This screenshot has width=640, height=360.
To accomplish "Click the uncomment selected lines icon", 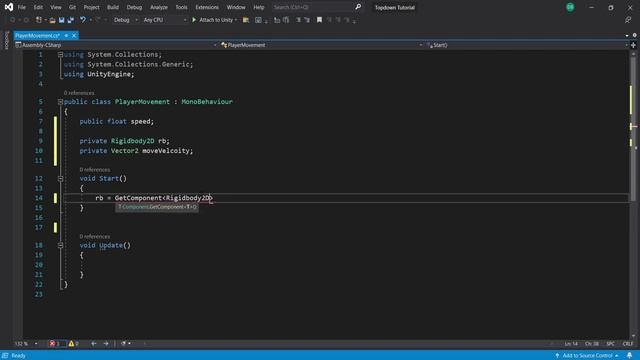I will pos(286,20).
